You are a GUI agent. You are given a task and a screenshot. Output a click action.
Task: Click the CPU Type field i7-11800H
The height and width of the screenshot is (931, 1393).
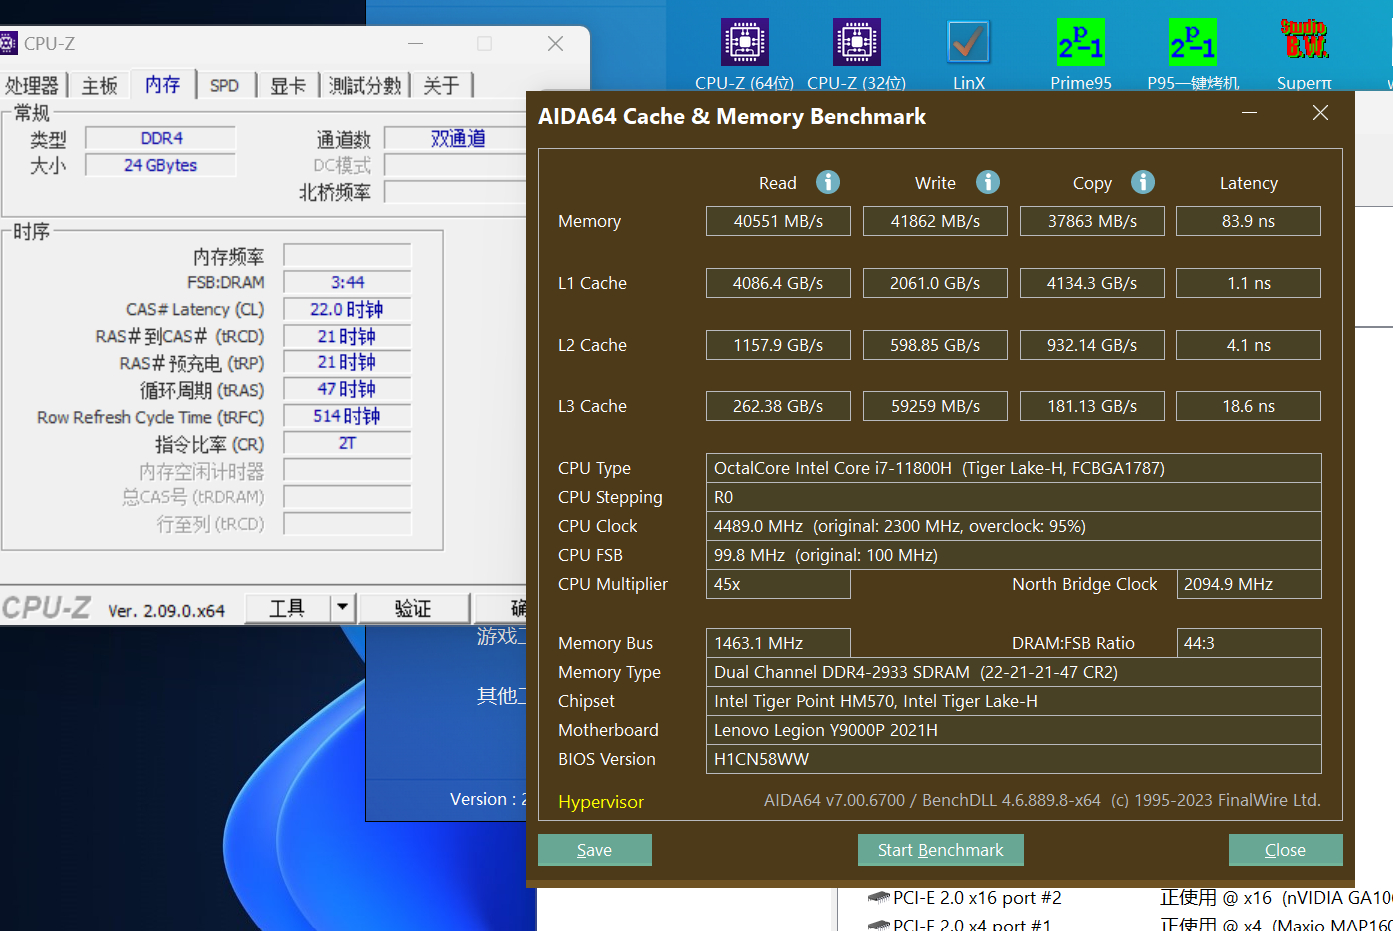(1013, 468)
